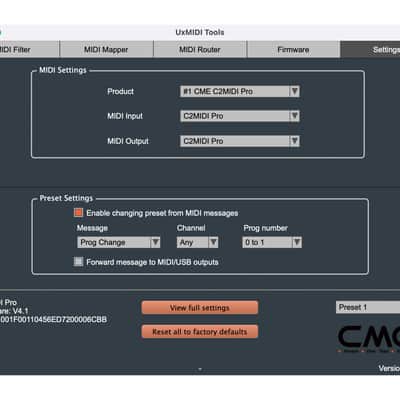Click View full settings button

(x=200, y=308)
